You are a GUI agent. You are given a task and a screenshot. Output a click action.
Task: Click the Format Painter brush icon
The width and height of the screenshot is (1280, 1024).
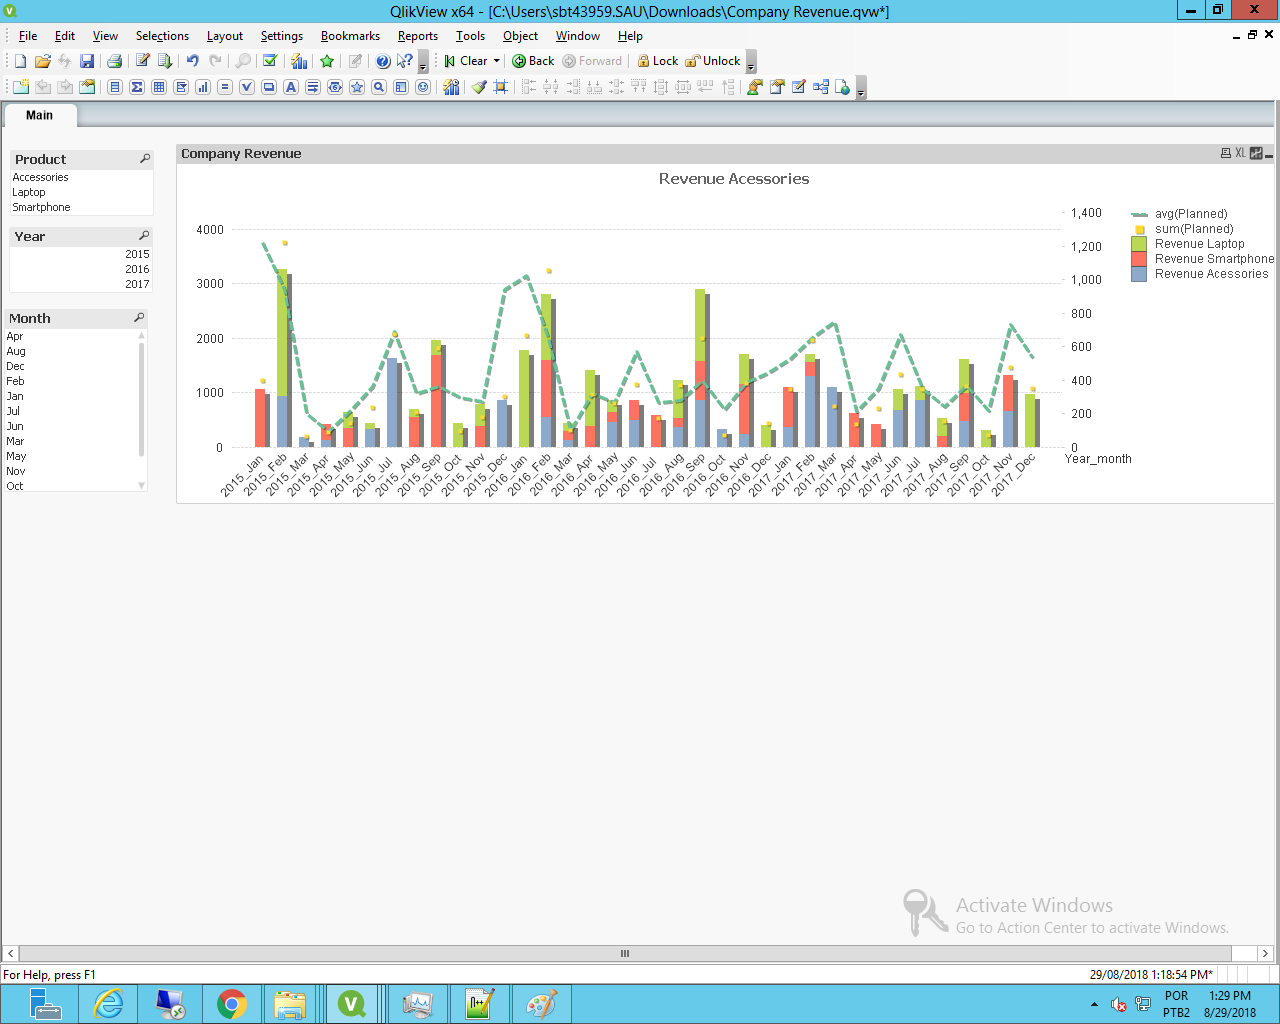[479, 87]
